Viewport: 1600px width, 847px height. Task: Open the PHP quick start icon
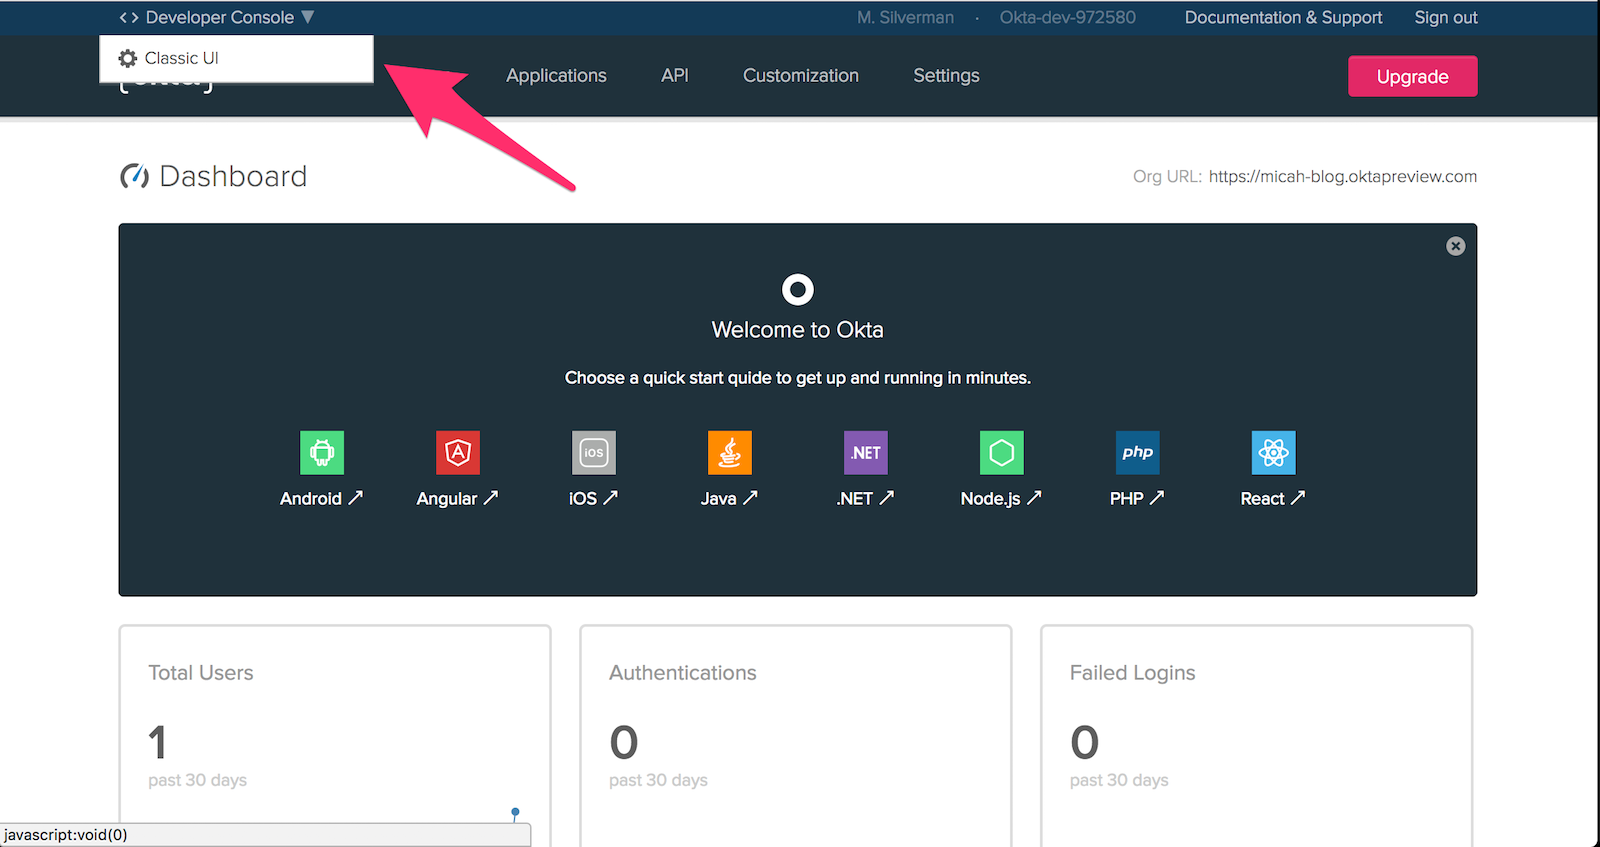pyautogui.click(x=1137, y=453)
